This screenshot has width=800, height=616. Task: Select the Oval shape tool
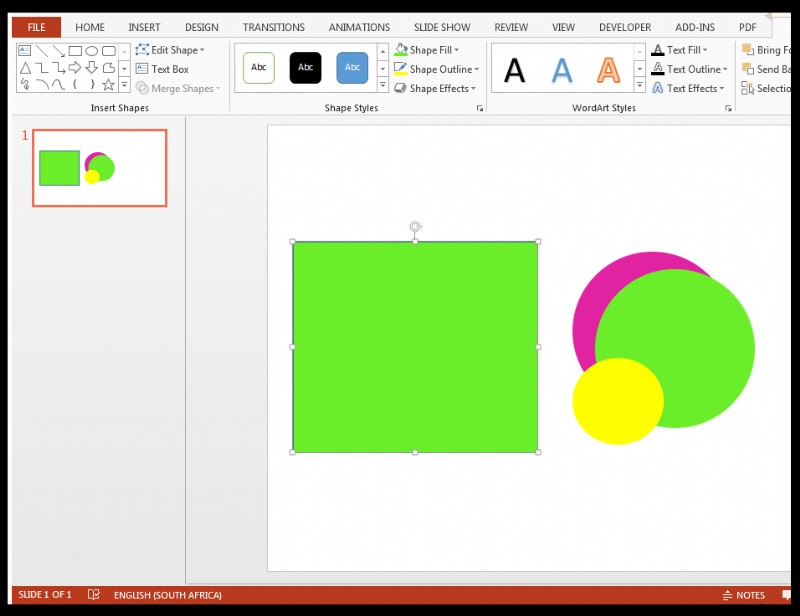92,50
